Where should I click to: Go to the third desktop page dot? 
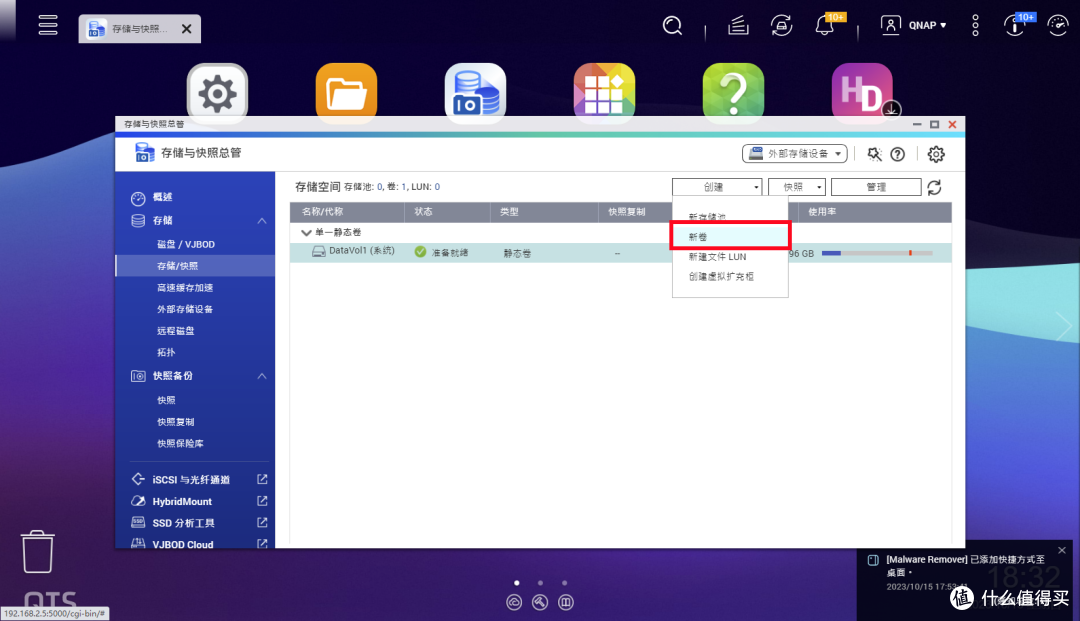[564, 583]
